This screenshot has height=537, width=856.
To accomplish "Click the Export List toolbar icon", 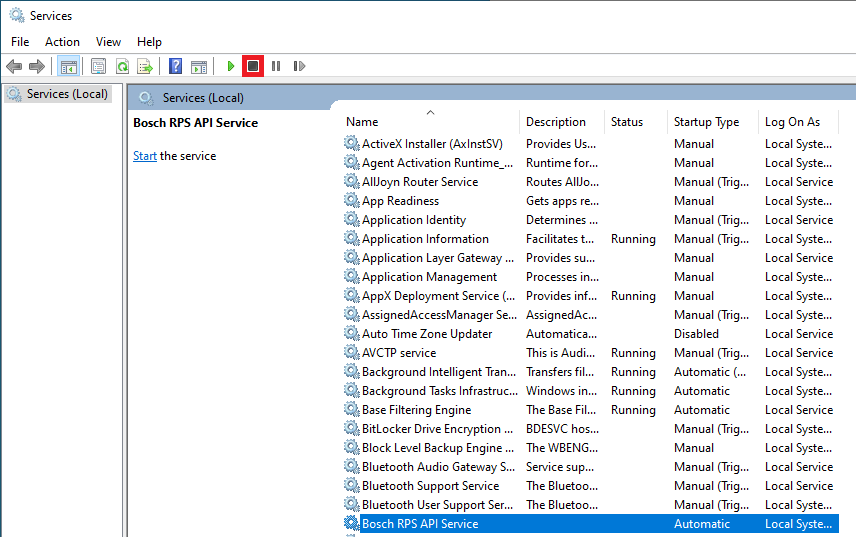I will (x=145, y=66).
